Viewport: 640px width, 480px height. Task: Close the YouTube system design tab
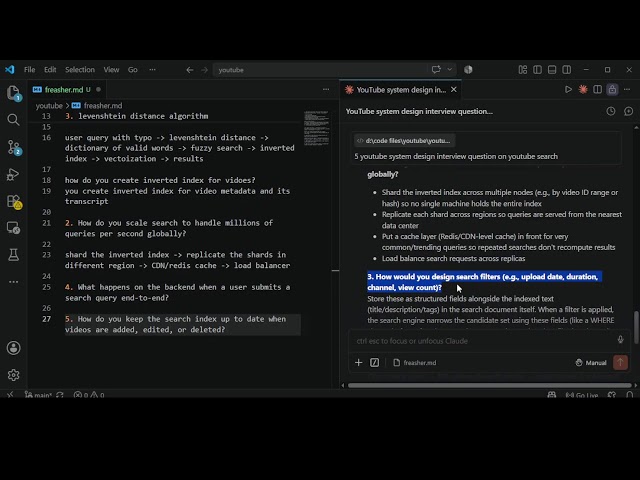(x=453, y=89)
